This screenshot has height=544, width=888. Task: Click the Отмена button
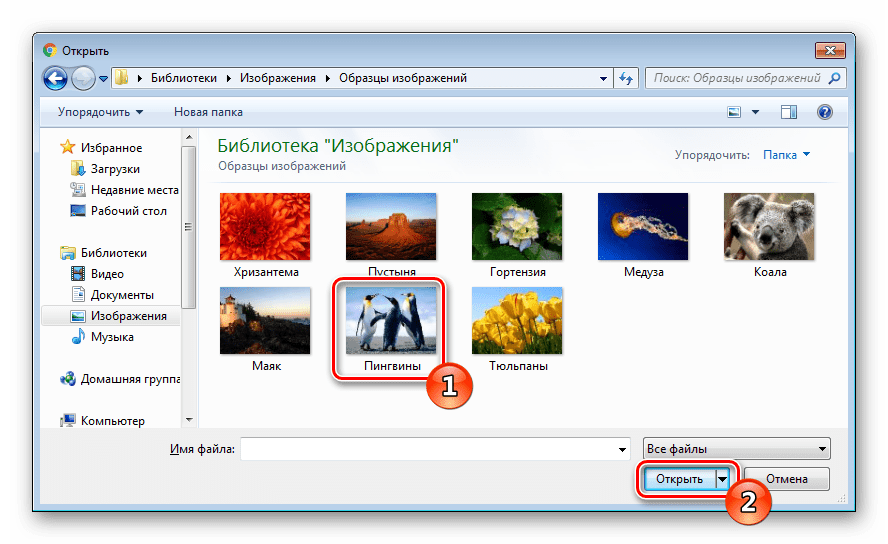point(787,479)
